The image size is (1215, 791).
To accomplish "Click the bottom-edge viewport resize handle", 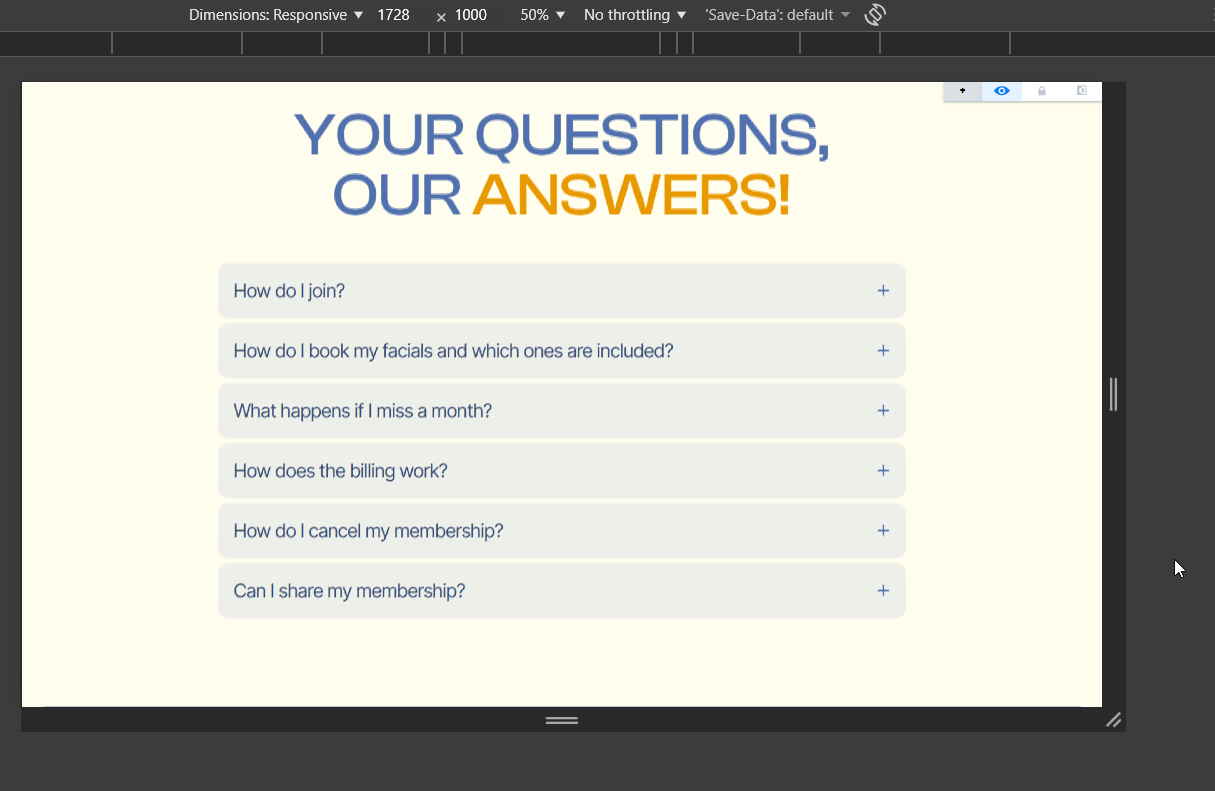I will (x=562, y=720).
